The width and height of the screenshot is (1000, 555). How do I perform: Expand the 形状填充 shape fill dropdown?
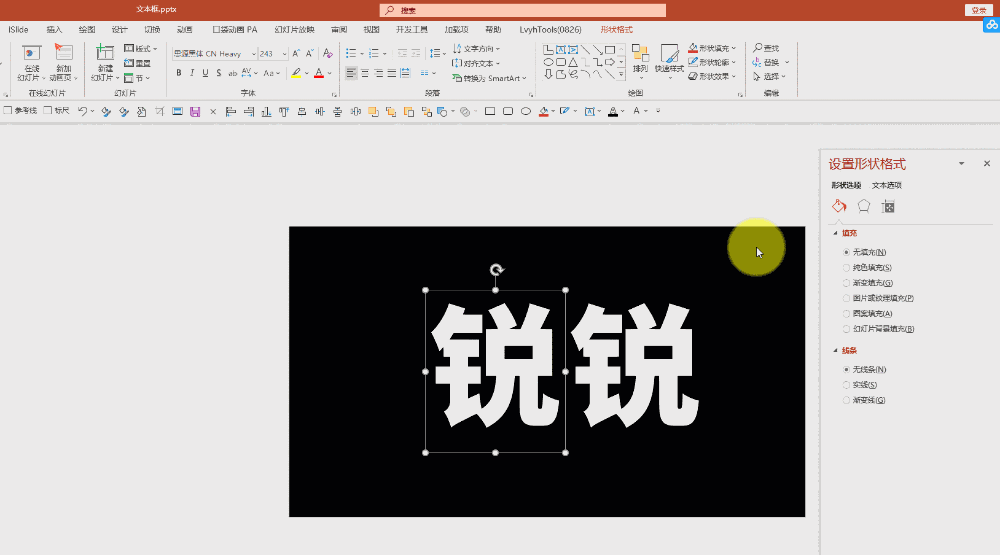734,48
